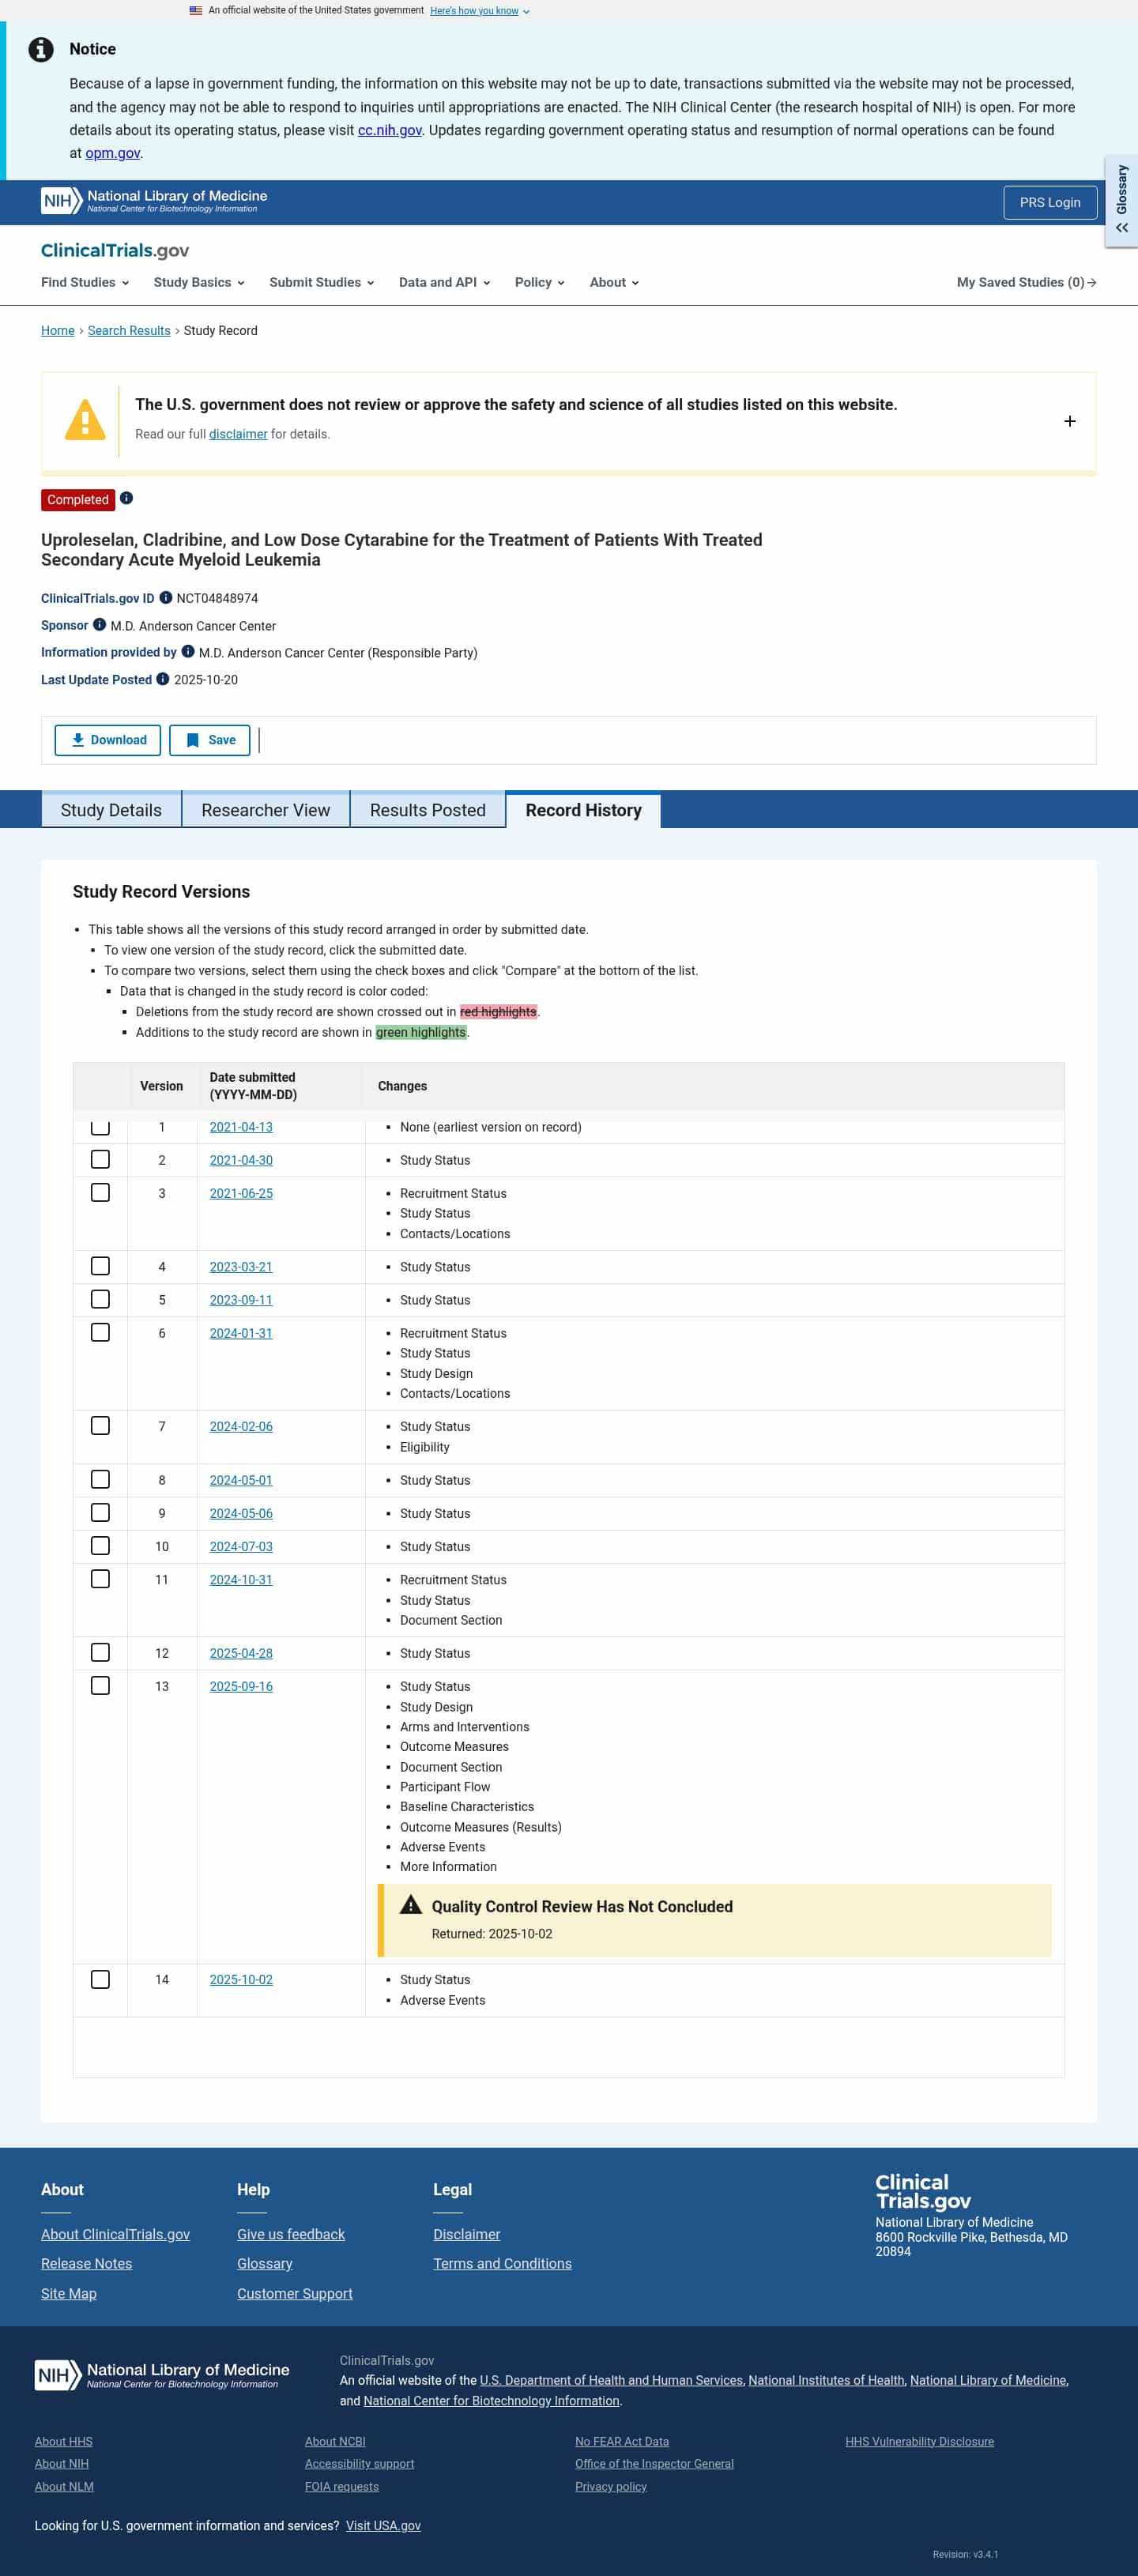Click the US flag icon in the banner
This screenshot has height=2576, width=1138.
pos(196,11)
